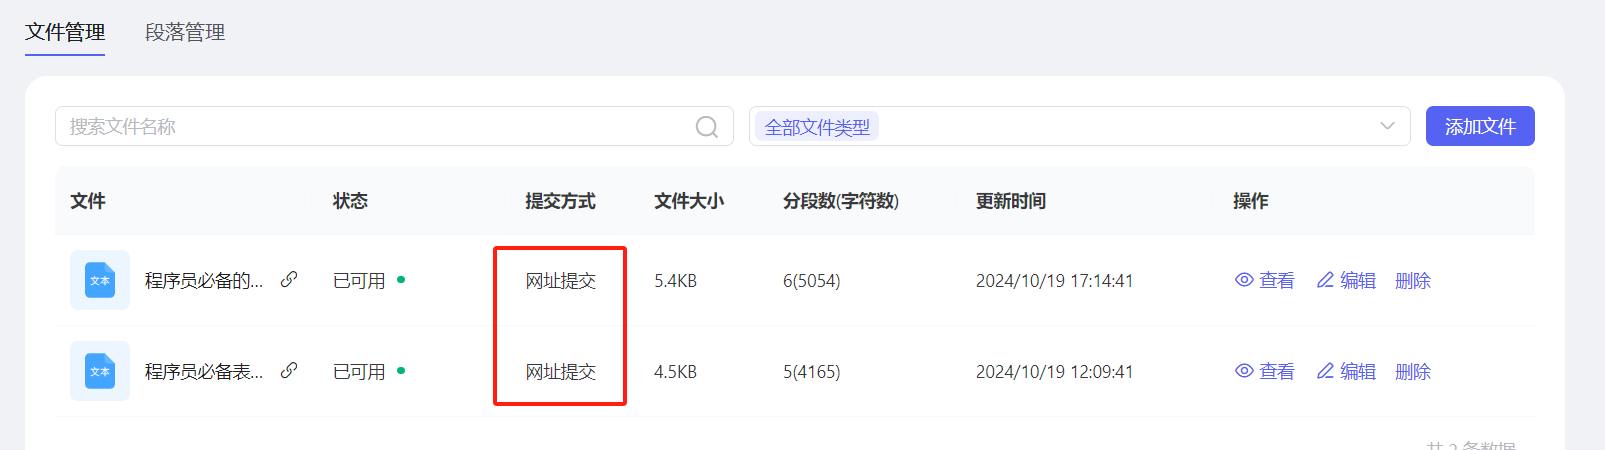Click 删除 for the 4.5KB file
This screenshot has width=1605, height=450.
(1413, 372)
